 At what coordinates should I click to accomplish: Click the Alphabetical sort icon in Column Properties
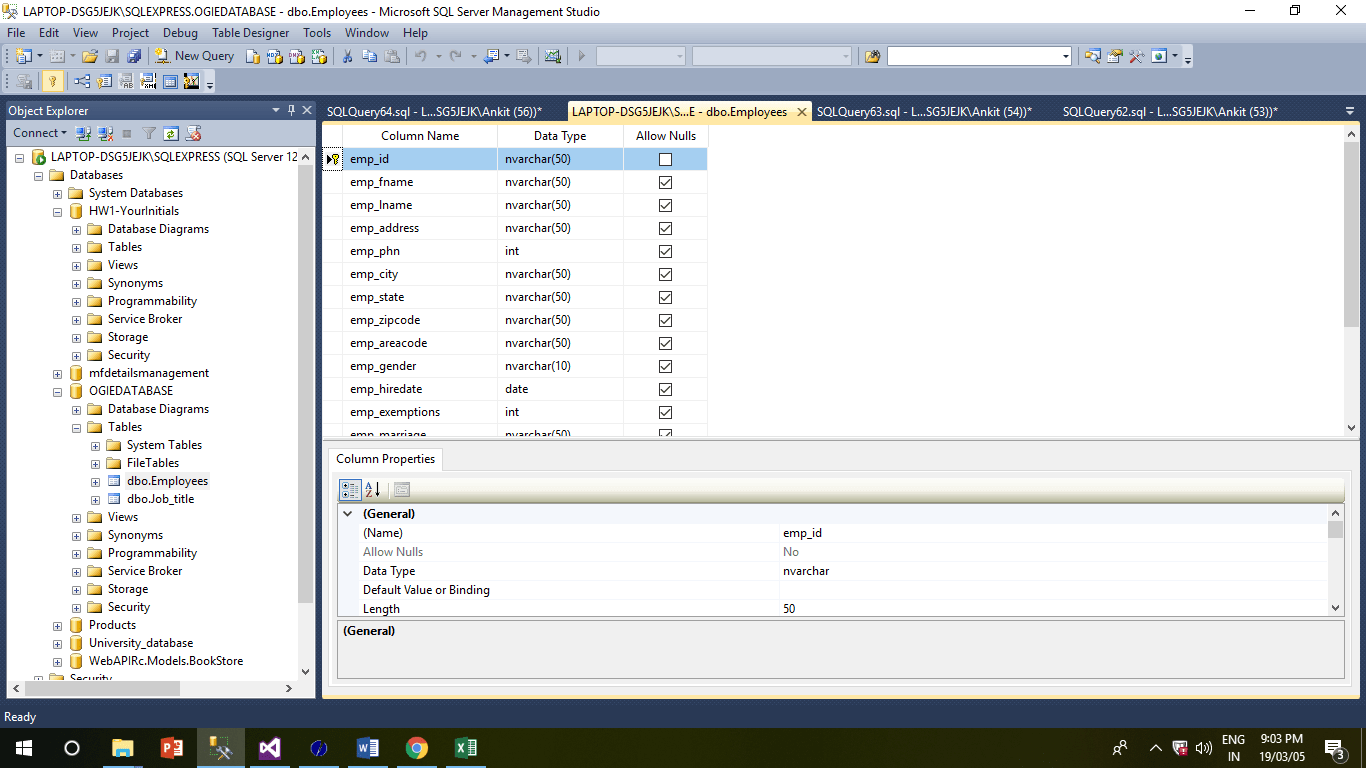(x=373, y=490)
